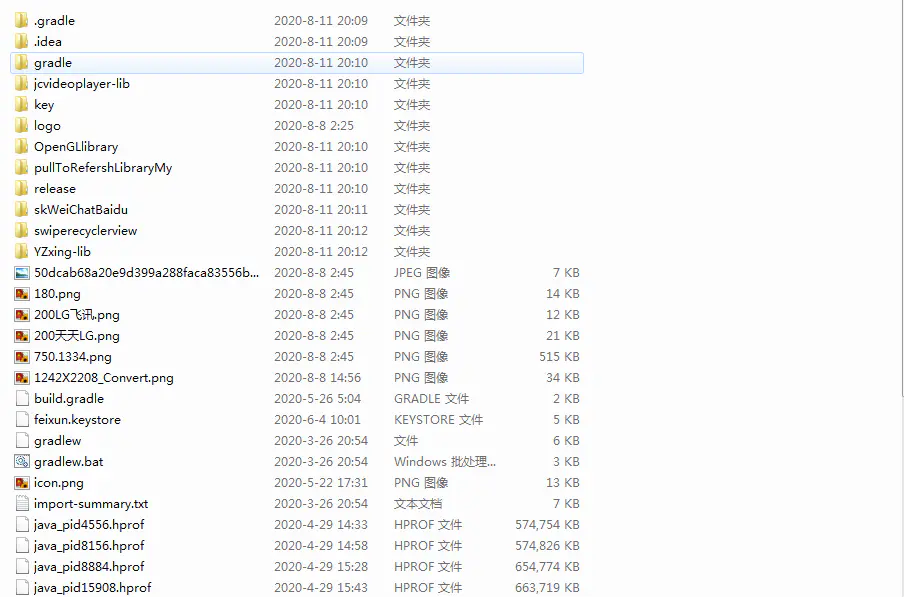
Task: Select the skWeiChatBaidu folder name
Action: [x=81, y=210]
